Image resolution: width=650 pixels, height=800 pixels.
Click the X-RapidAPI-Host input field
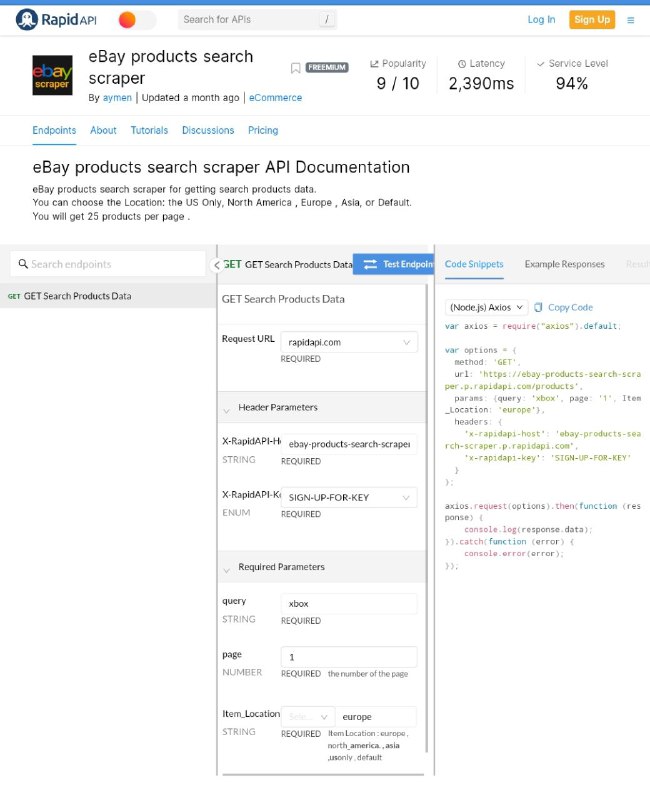click(349, 444)
